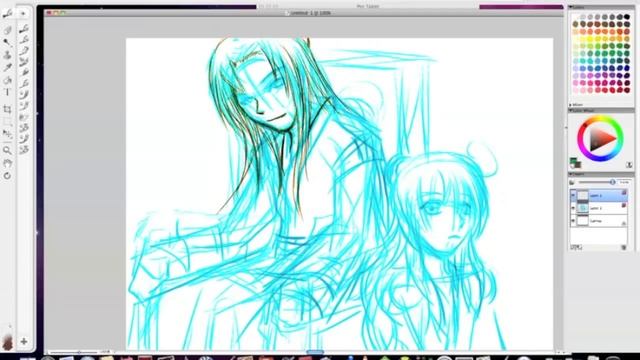This screenshot has height=360, width=640.
Task: Open the brush selector dropdown atop brush column
Action: point(23,14)
